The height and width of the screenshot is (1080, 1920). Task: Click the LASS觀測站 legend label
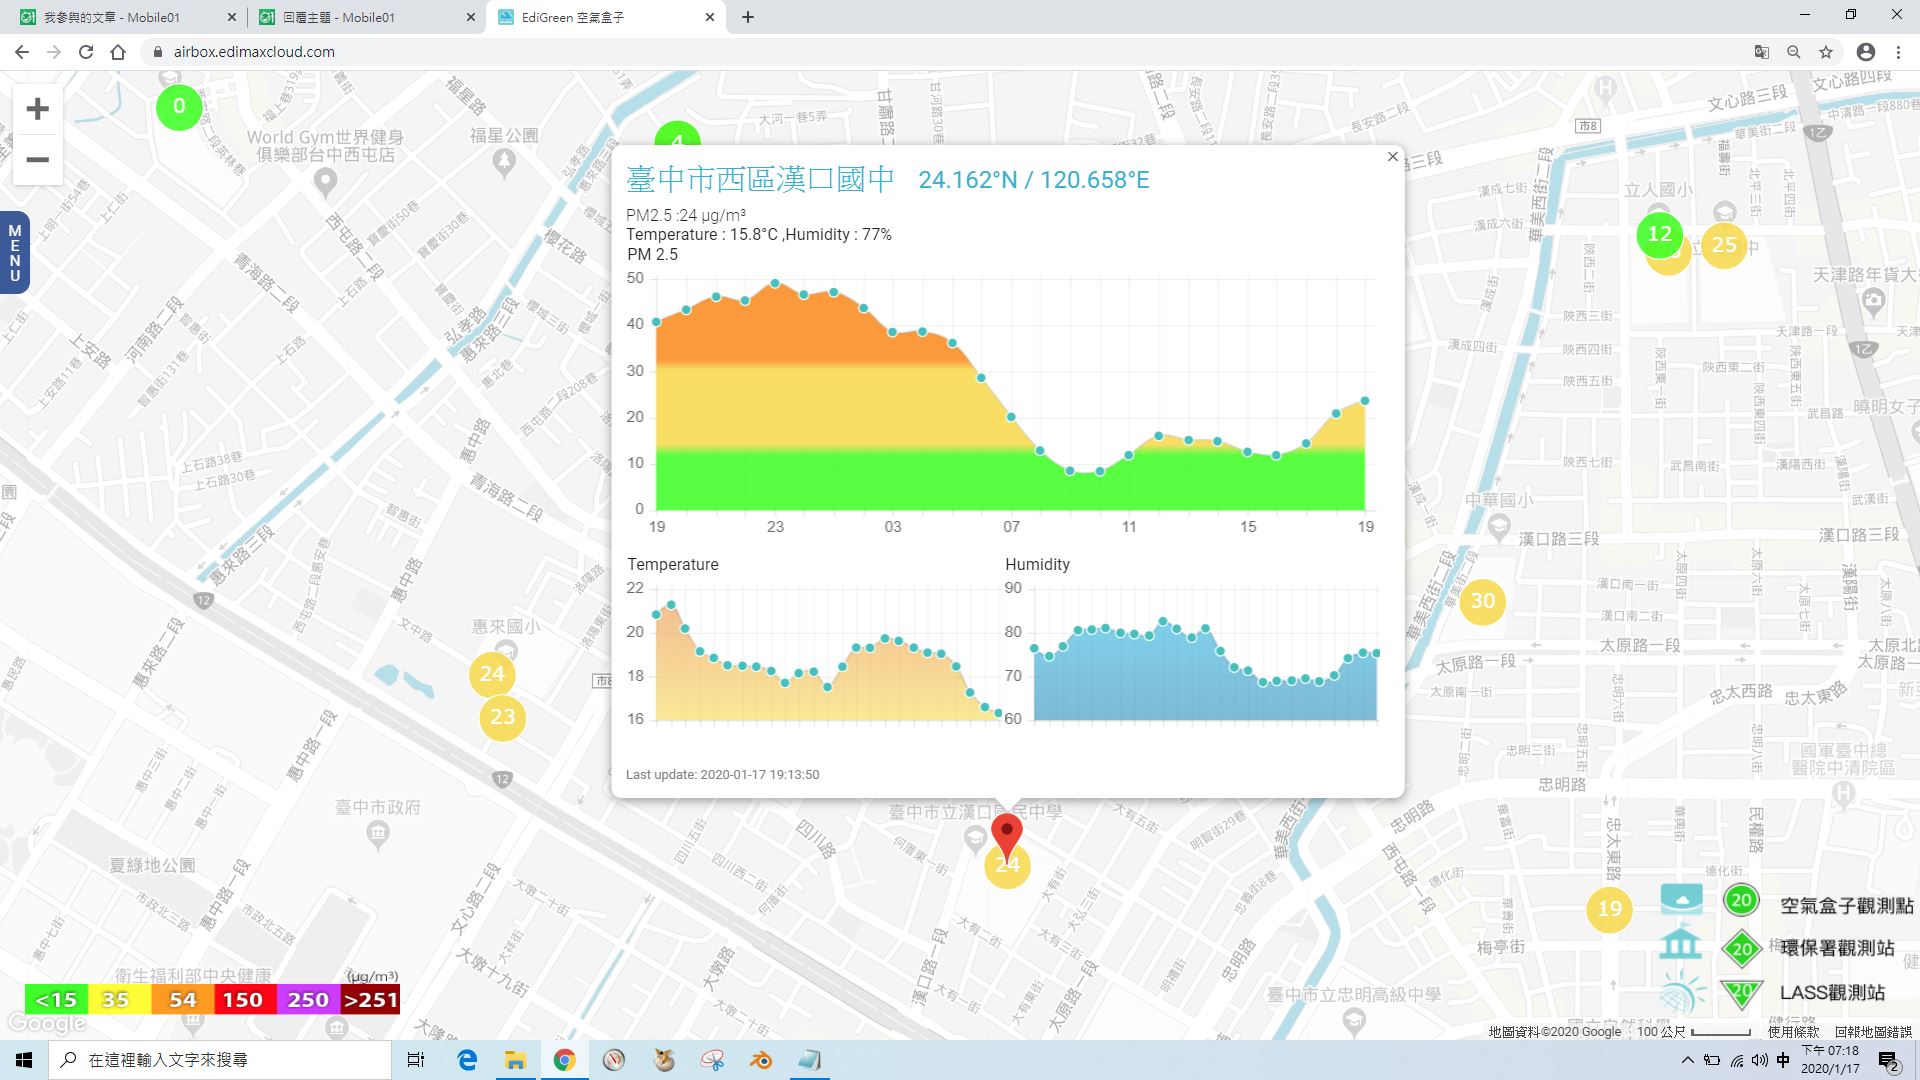1832,992
